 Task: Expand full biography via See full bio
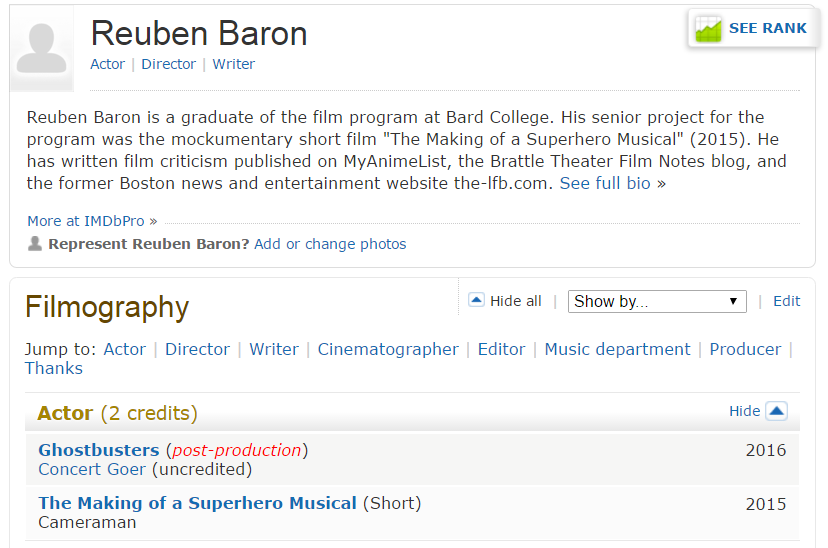(x=605, y=183)
